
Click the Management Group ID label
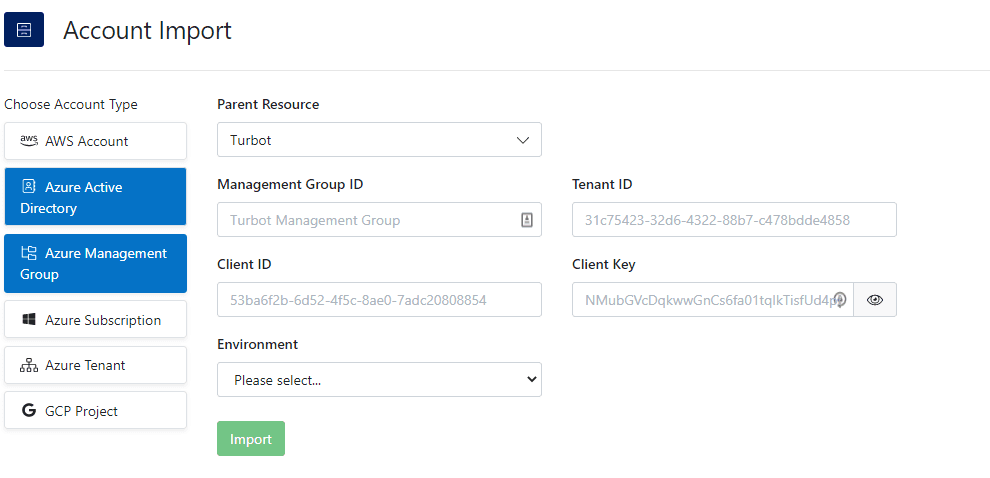290,184
